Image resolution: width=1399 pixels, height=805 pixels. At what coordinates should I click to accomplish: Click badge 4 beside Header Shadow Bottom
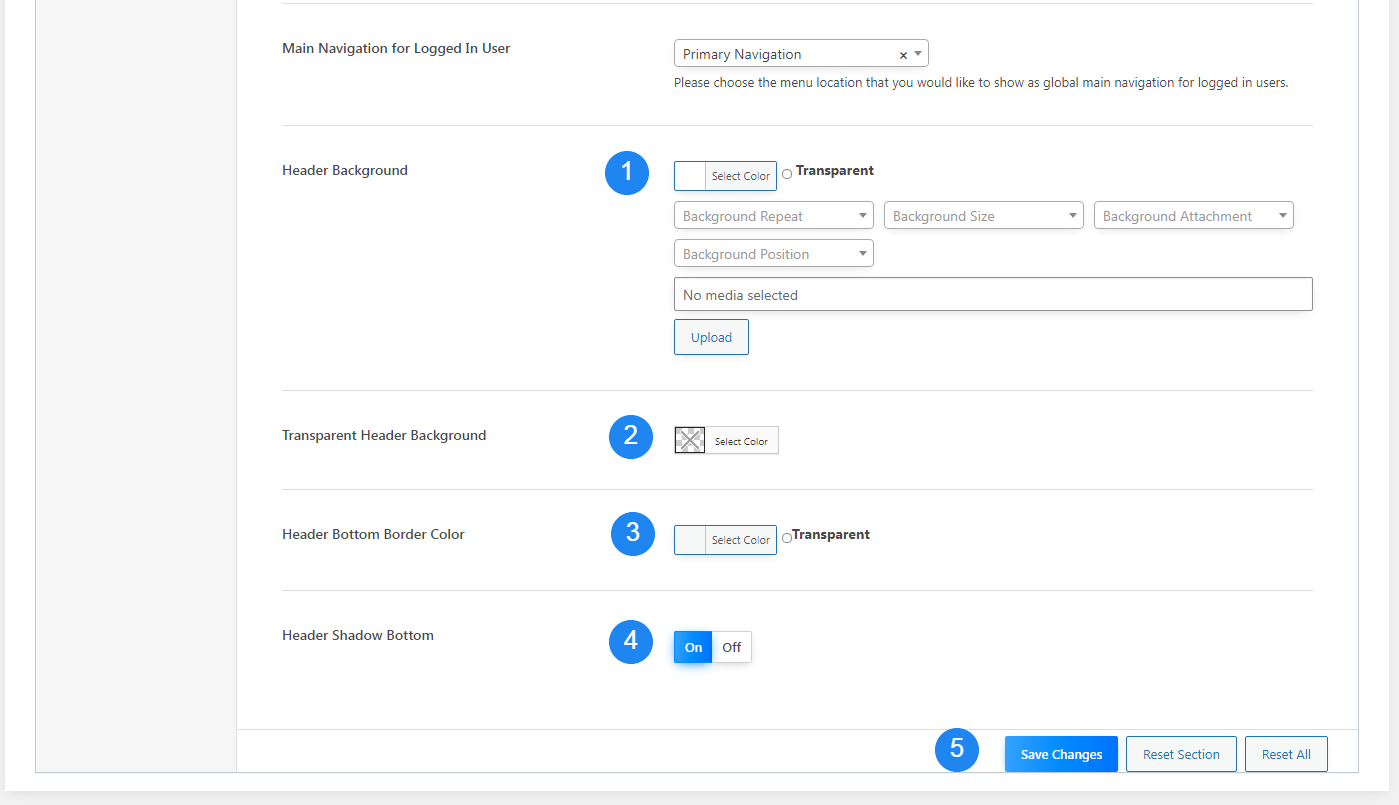click(631, 642)
